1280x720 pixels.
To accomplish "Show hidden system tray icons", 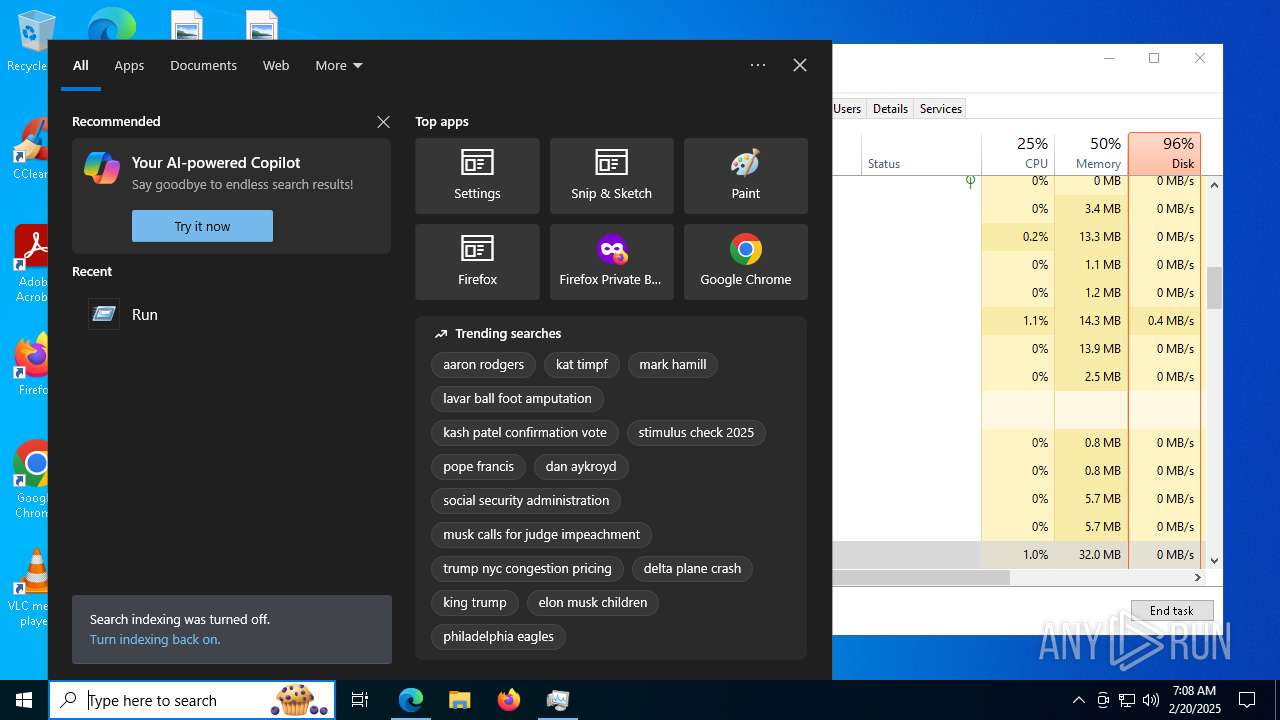I will click(x=1078, y=700).
